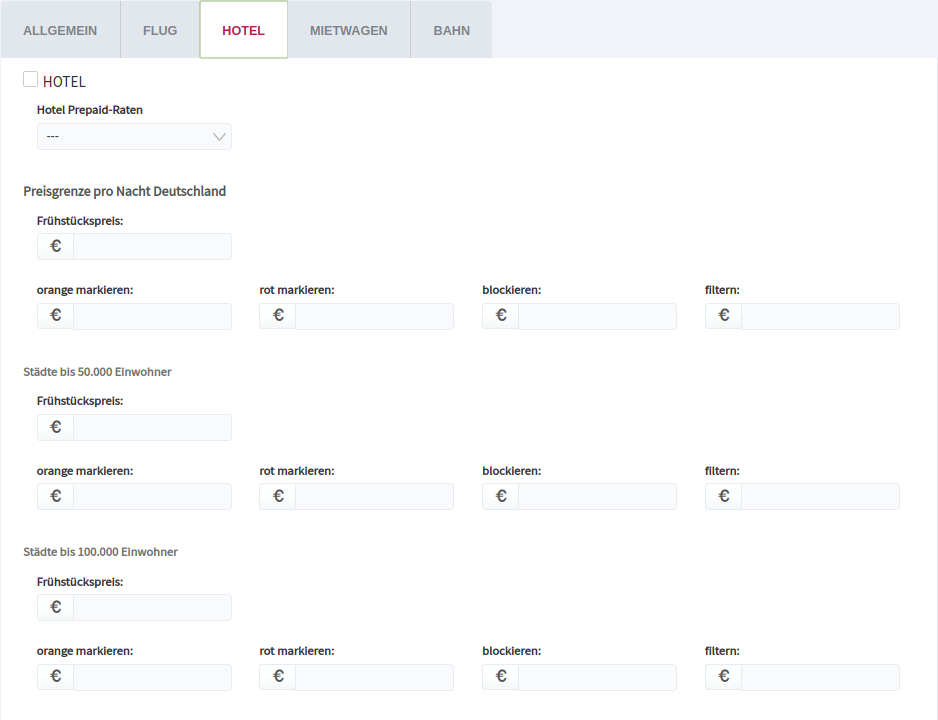The image size is (938, 720).
Task: Click Euro icon of 50.000 Einwohner orange markieren
Action: (56, 496)
